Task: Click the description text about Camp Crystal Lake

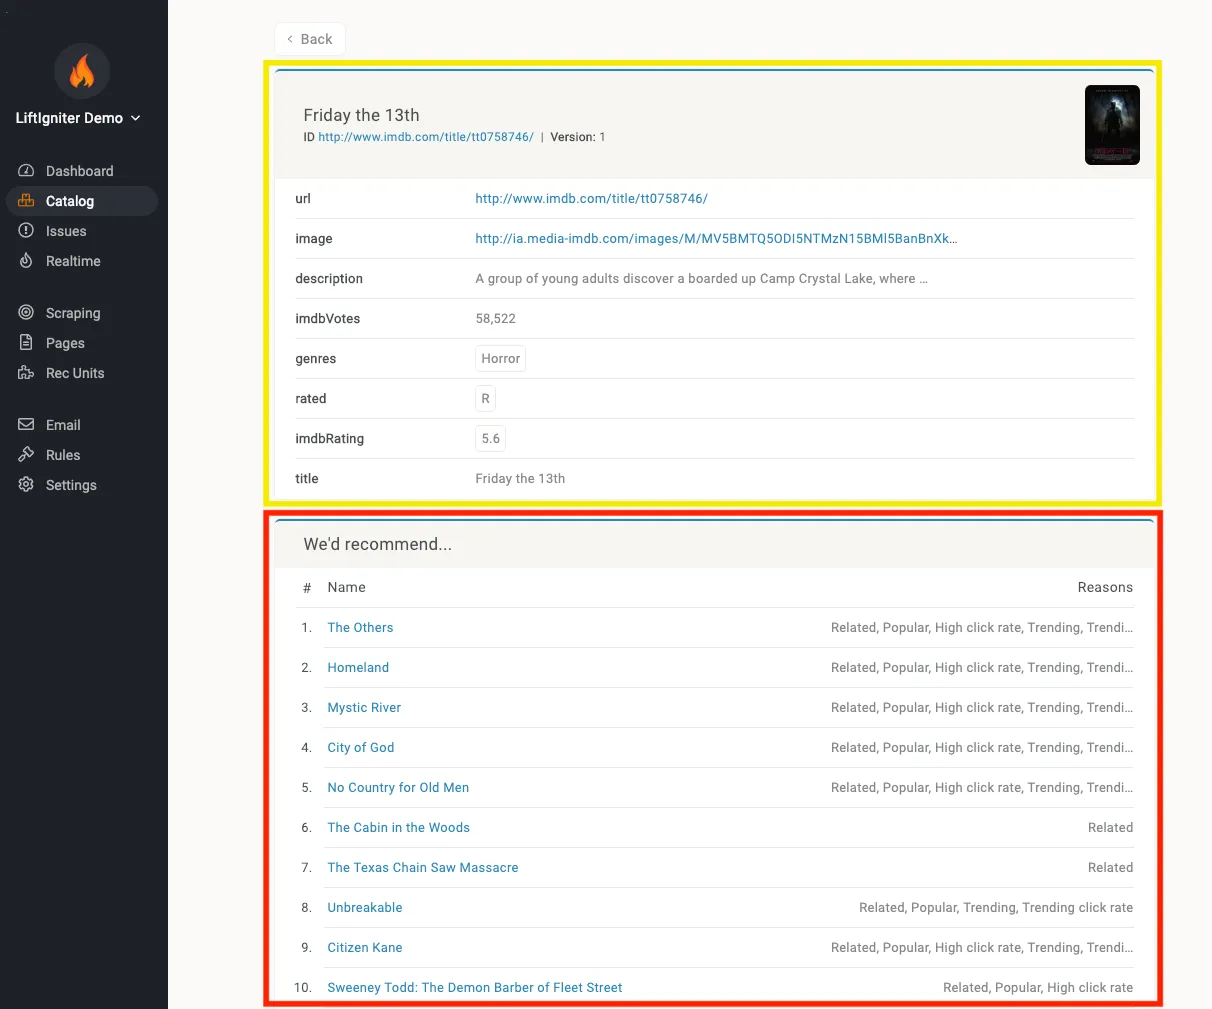Action: tap(701, 279)
